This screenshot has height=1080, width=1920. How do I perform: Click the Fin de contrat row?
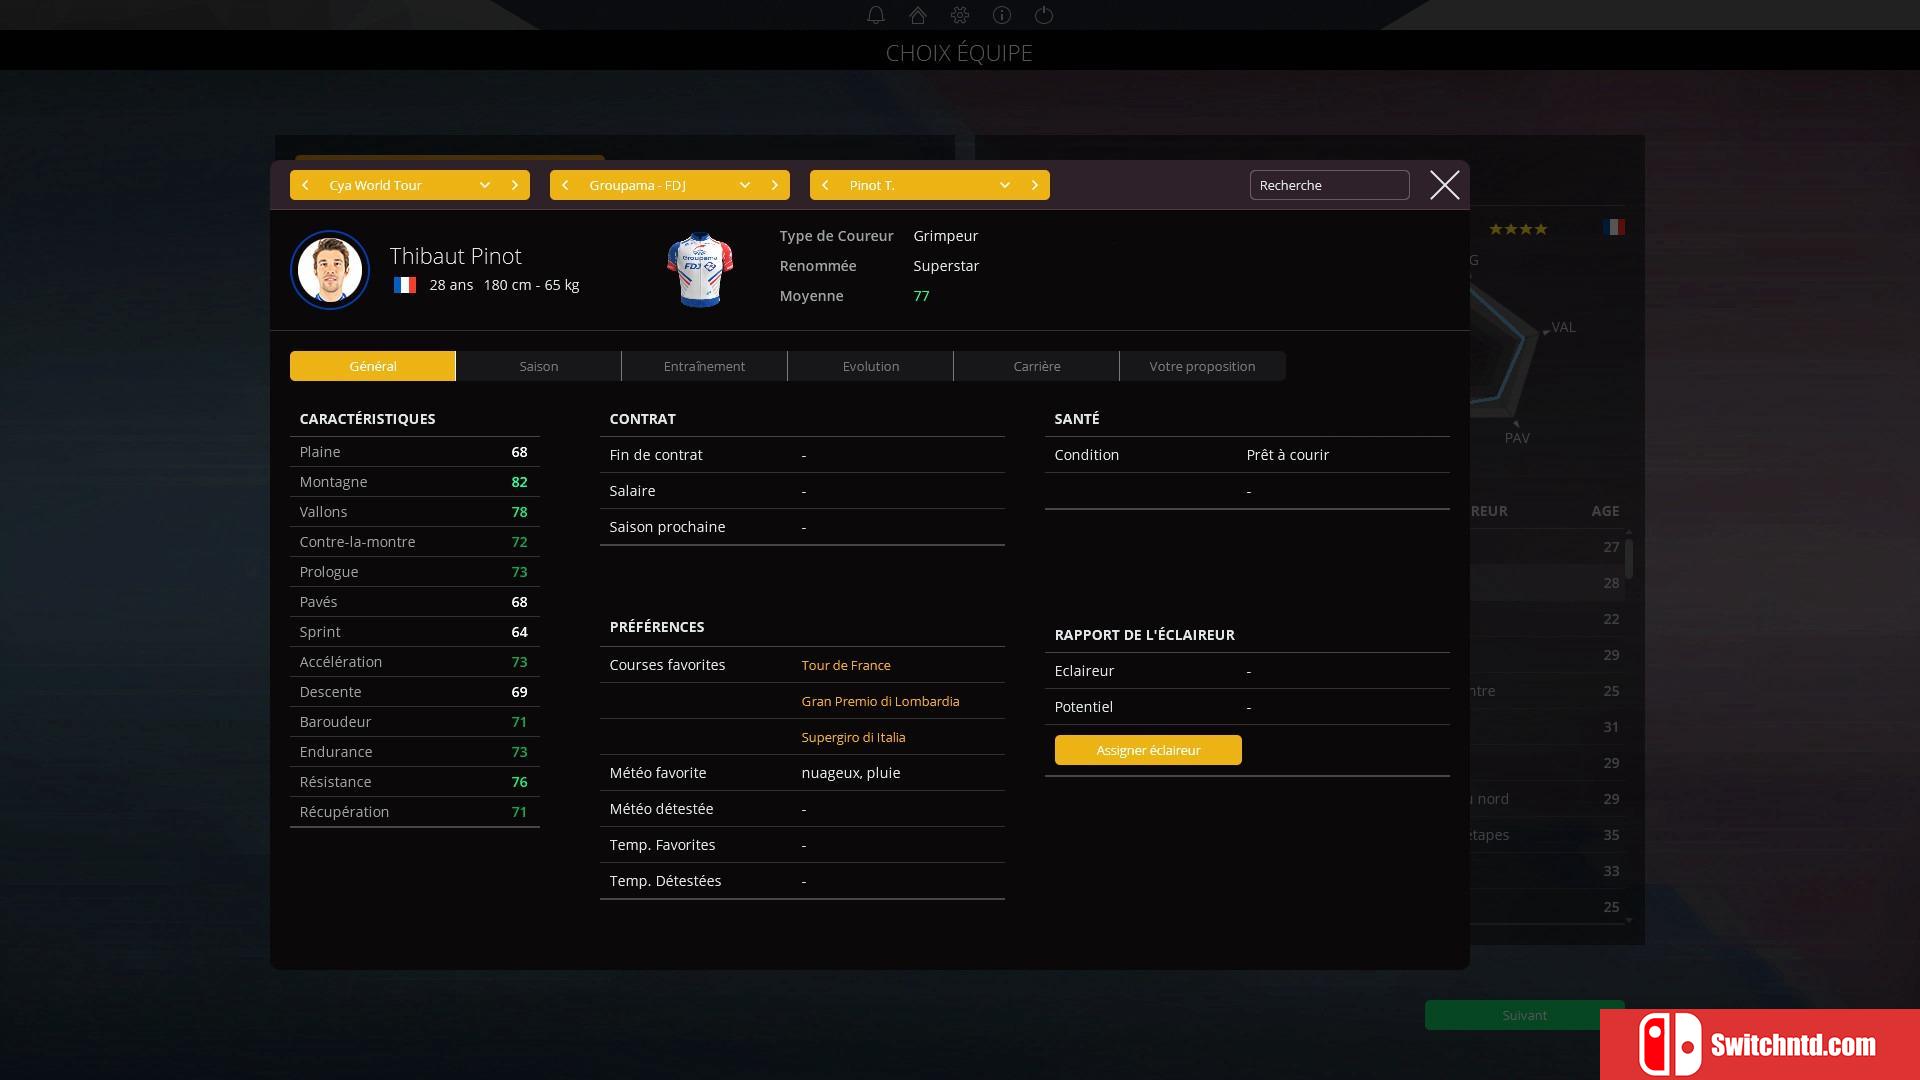[802, 455]
